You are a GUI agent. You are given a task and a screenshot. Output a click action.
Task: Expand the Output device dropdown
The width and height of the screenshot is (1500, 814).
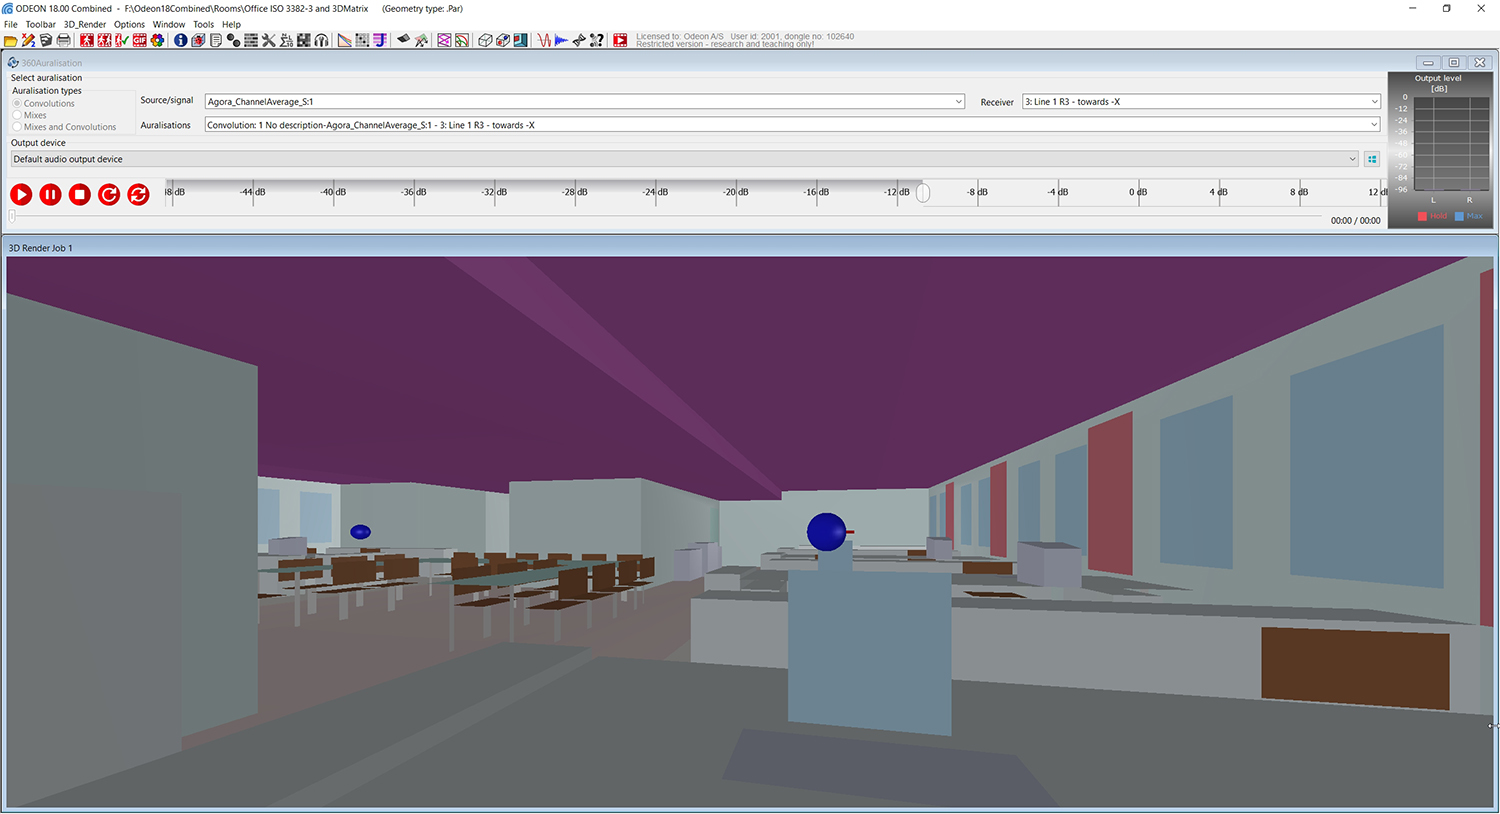(x=1352, y=159)
